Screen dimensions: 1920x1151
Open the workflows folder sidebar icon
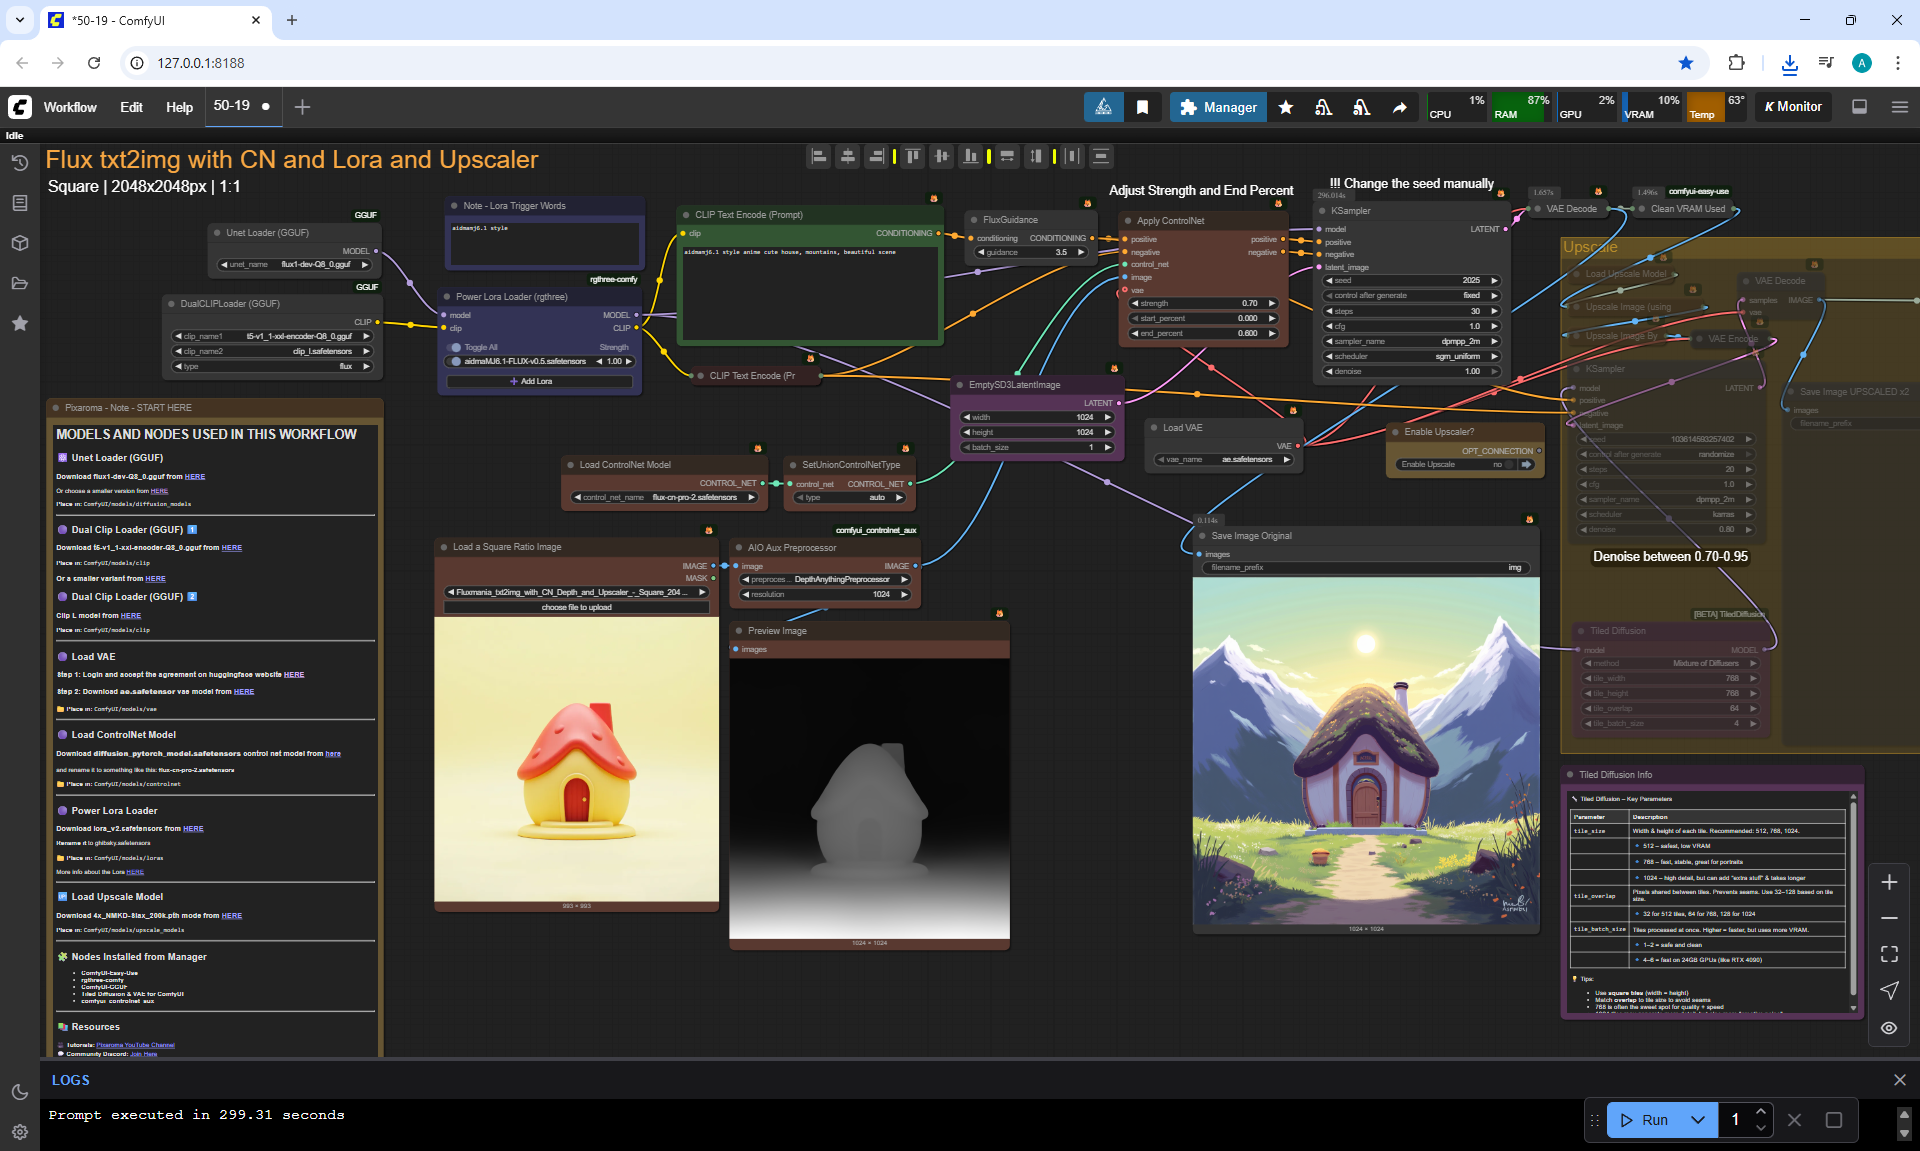pyautogui.click(x=20, y=283)
